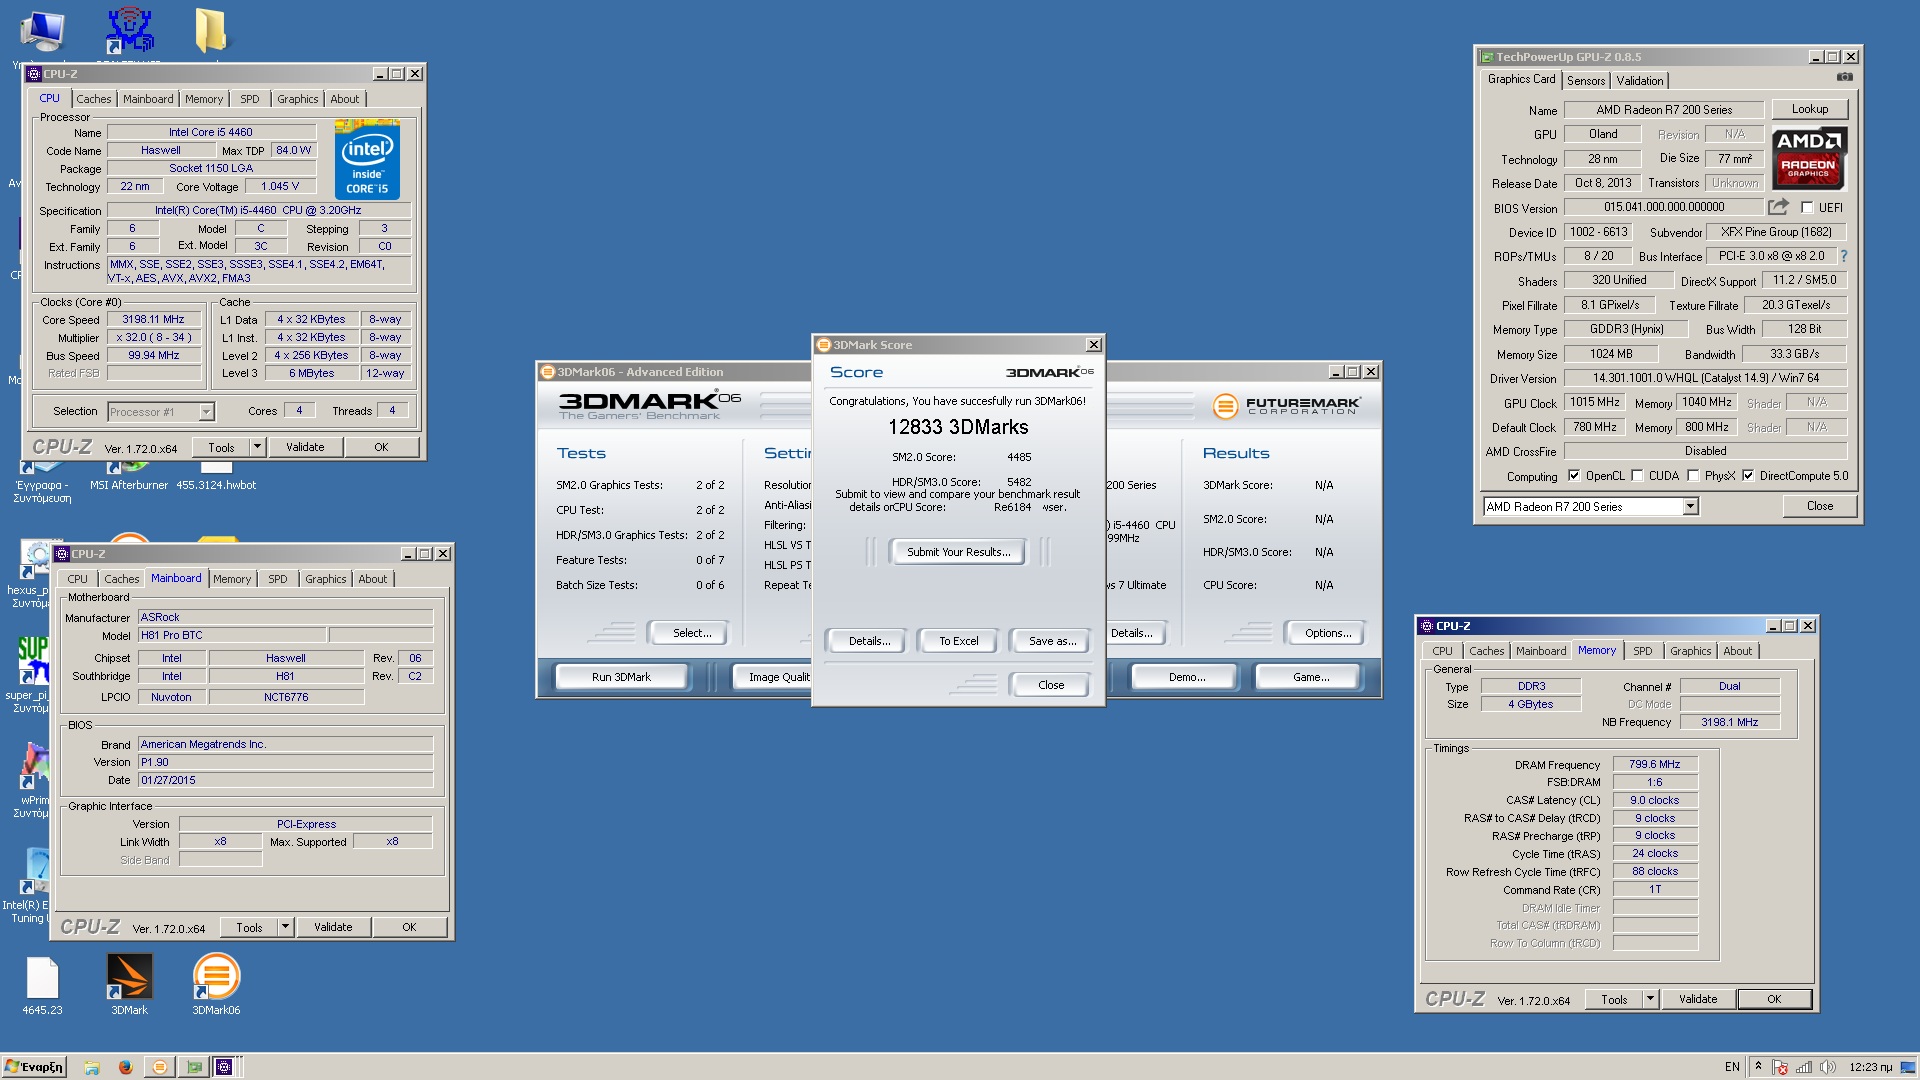Screen dimensions: 1920x1080
Task: Click Validate in CPU-Z Memory window
Action: click(1698, 999)
